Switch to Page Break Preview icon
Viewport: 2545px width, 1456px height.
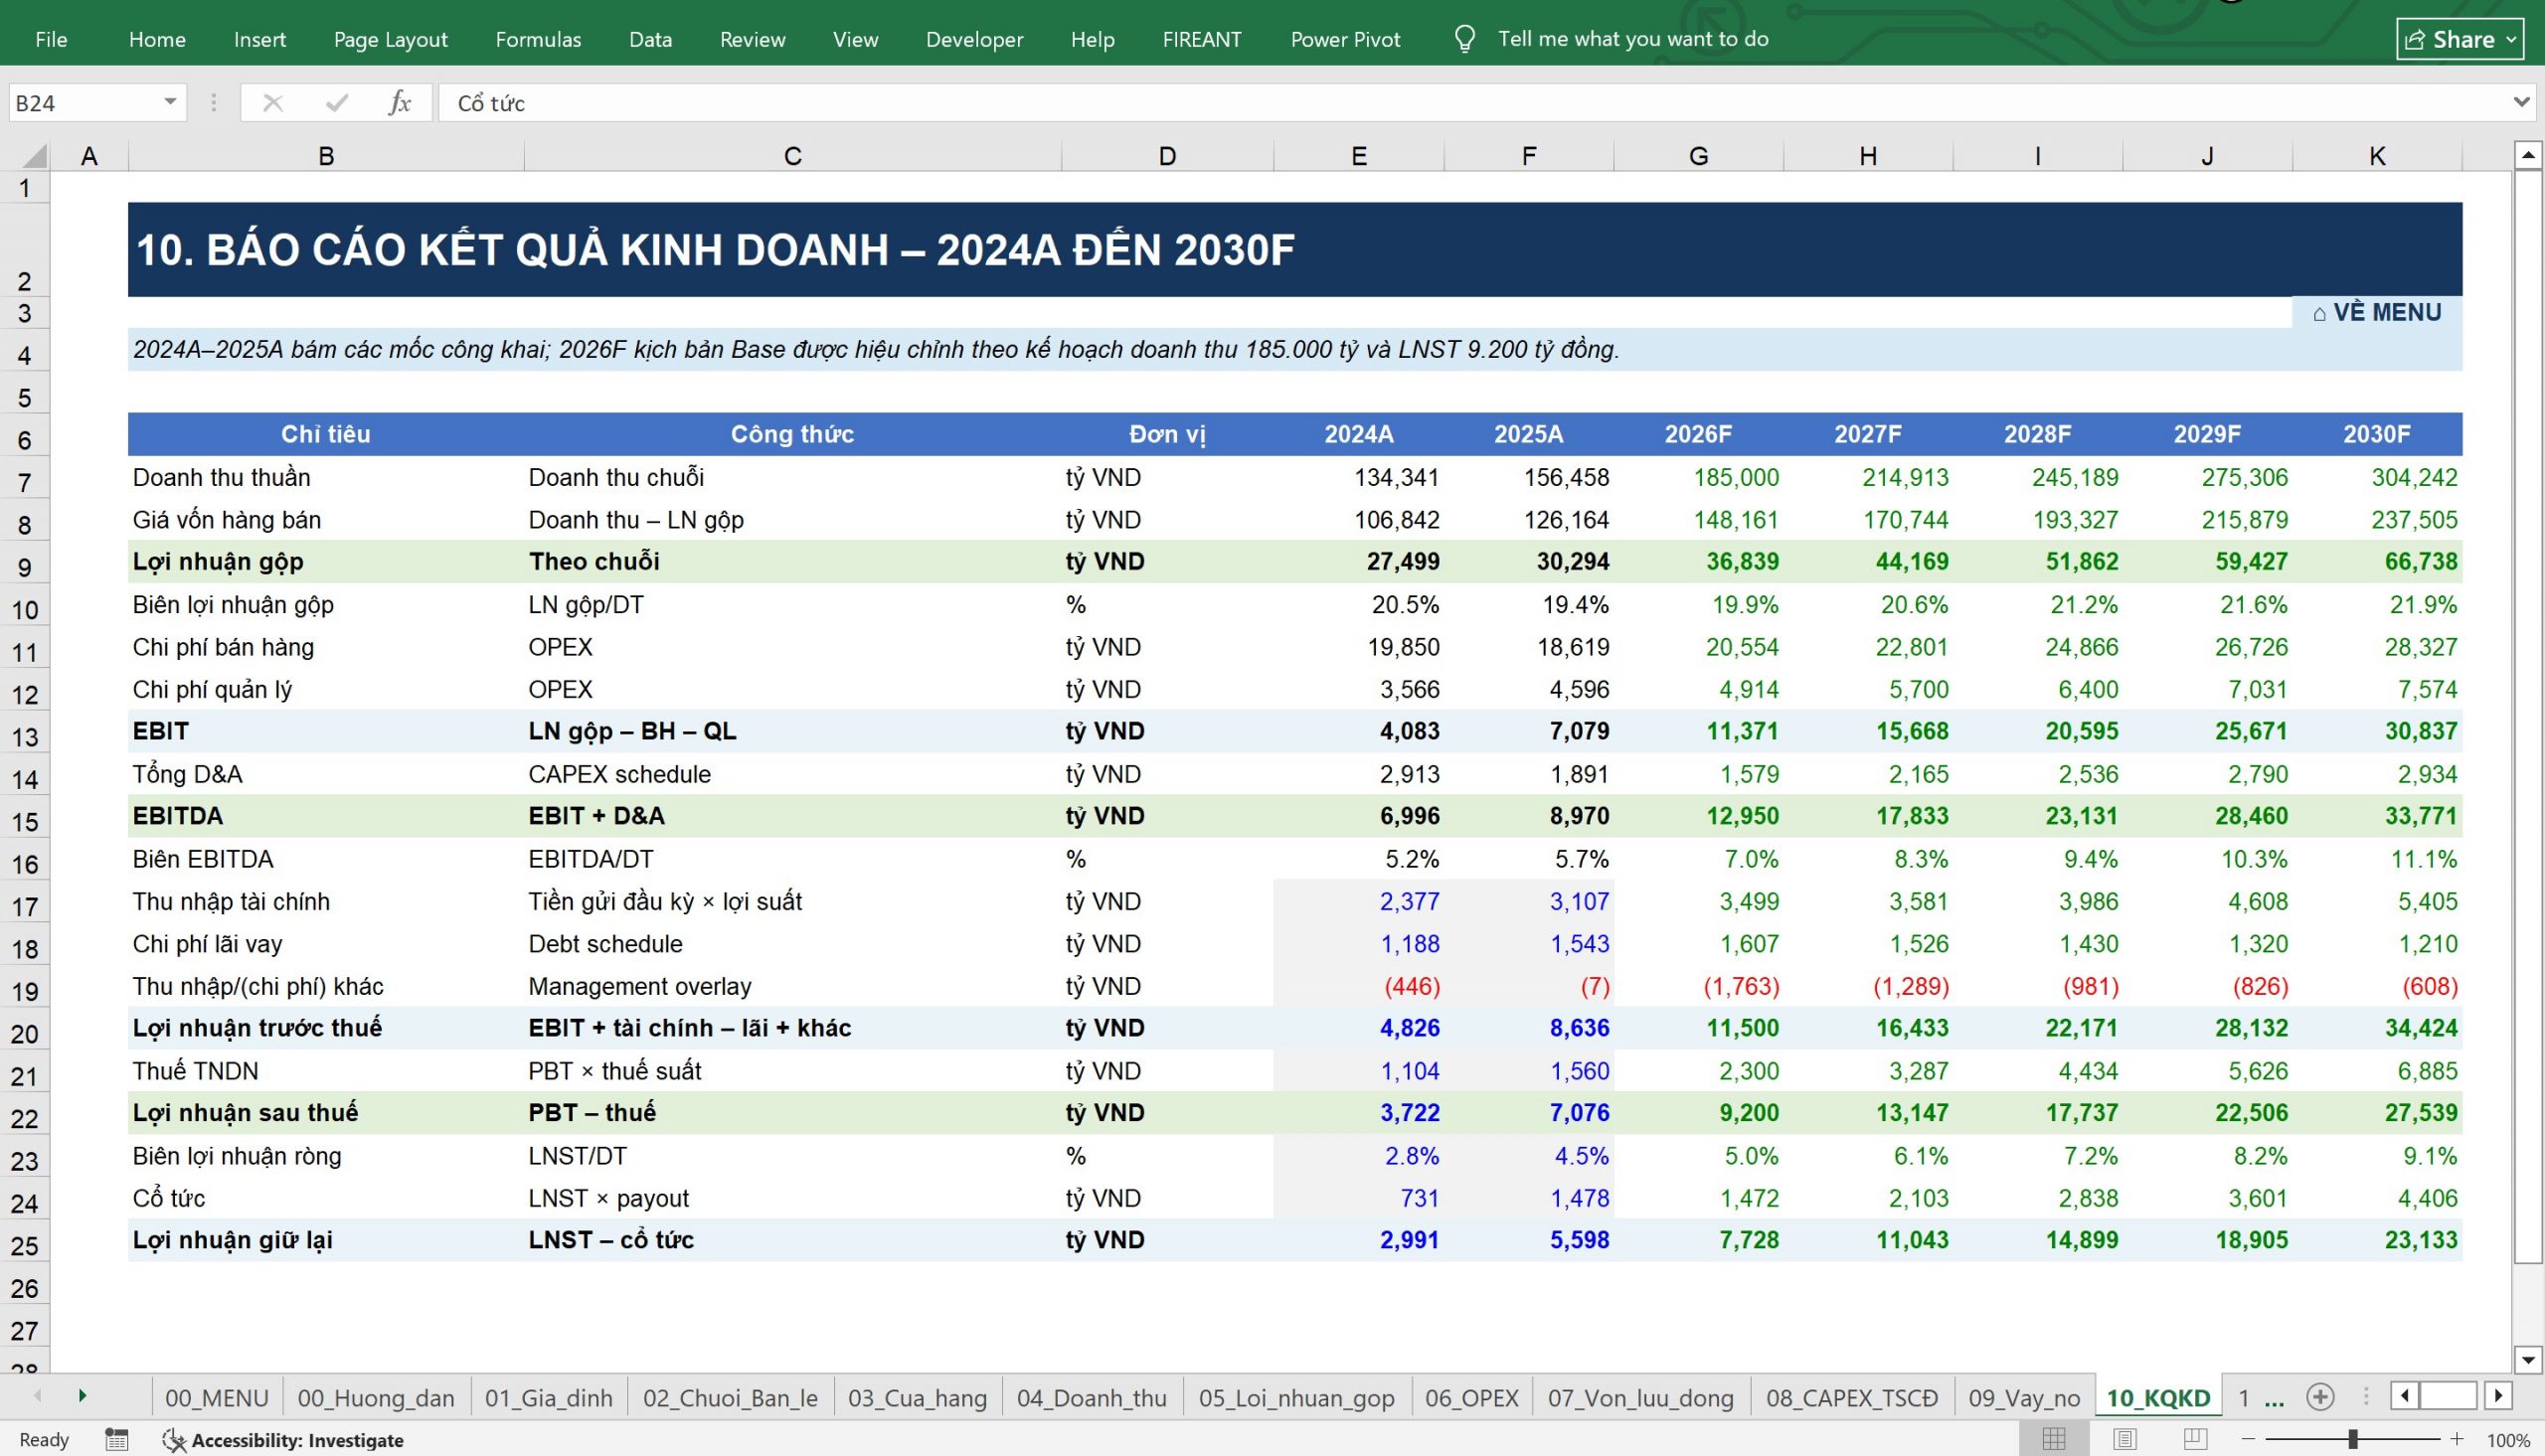click(2196, 1439)
